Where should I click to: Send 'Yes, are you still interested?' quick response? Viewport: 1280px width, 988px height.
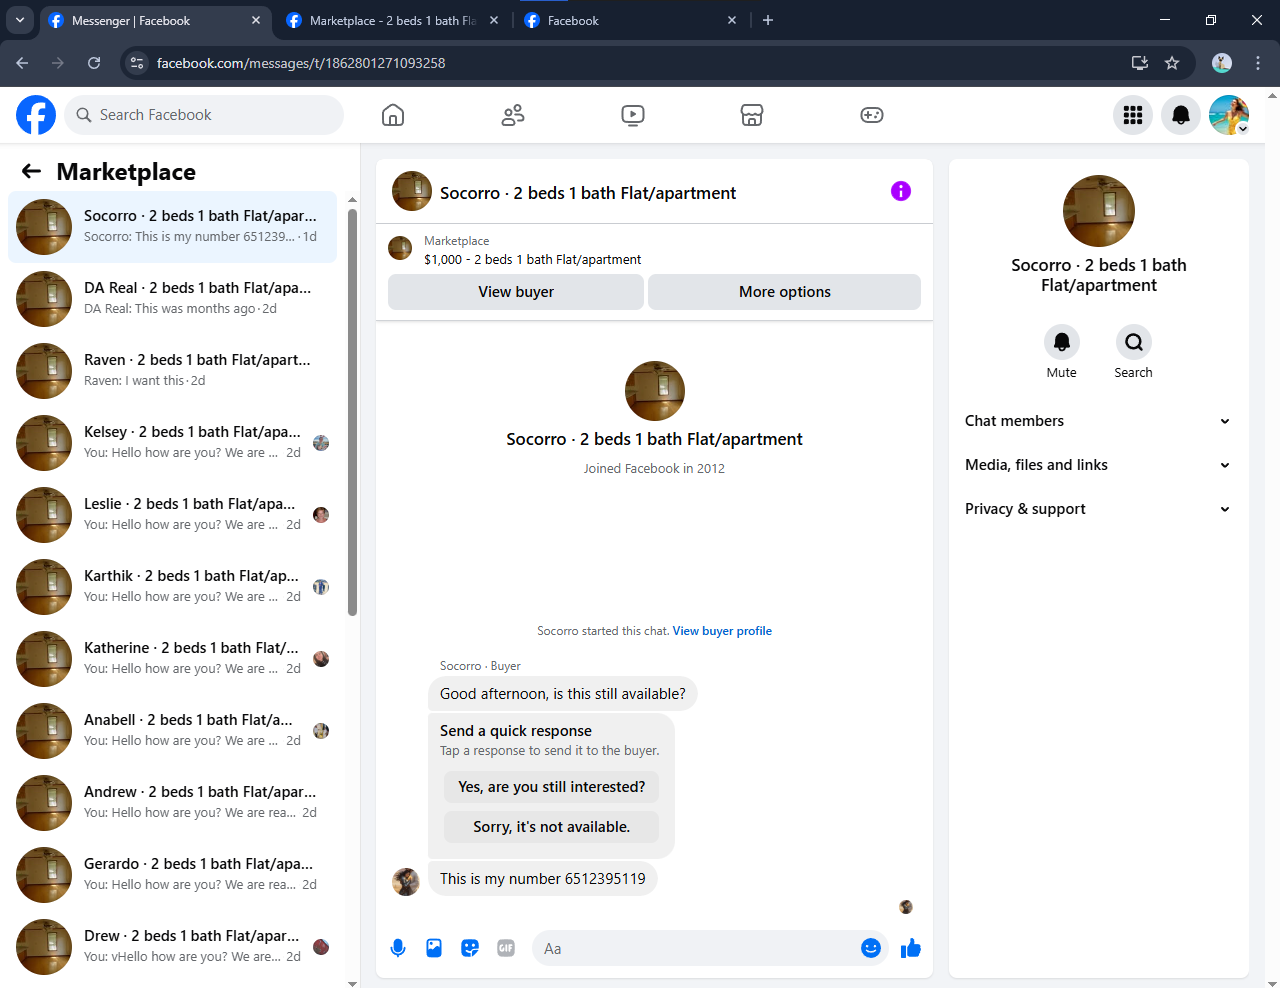pos(551,787)
